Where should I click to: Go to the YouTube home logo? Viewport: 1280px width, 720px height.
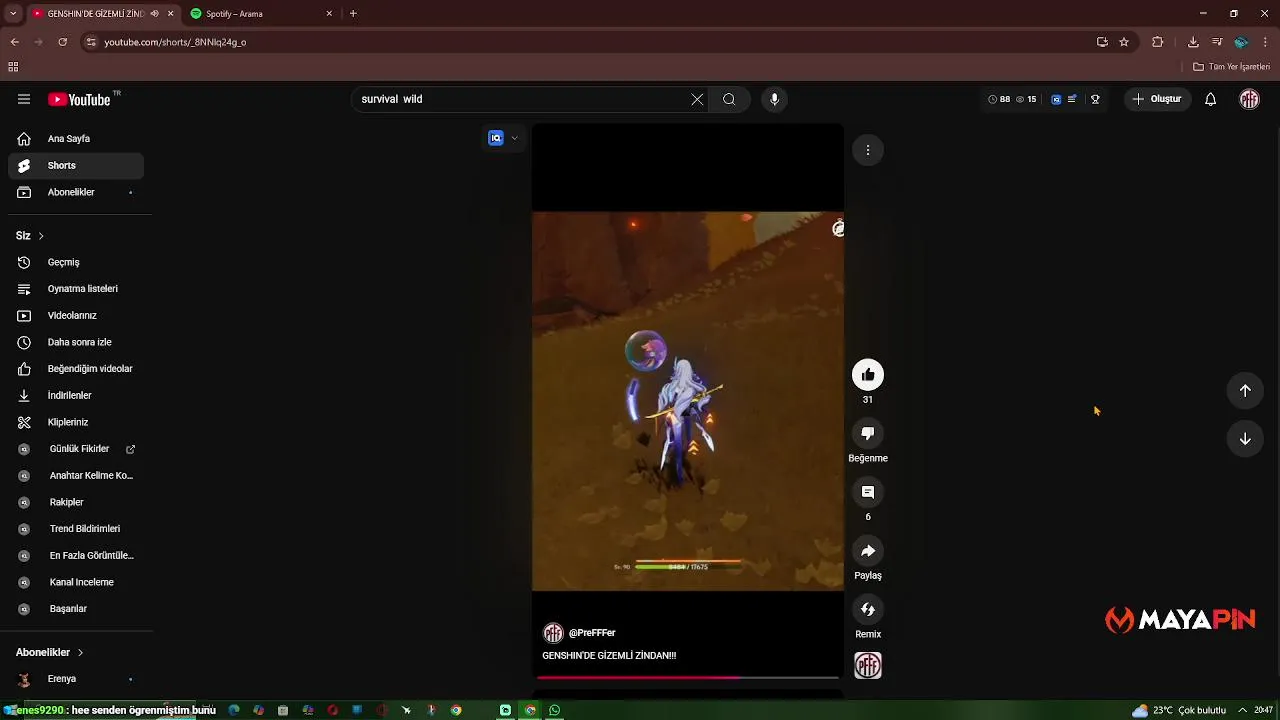[x=79, y=99]
